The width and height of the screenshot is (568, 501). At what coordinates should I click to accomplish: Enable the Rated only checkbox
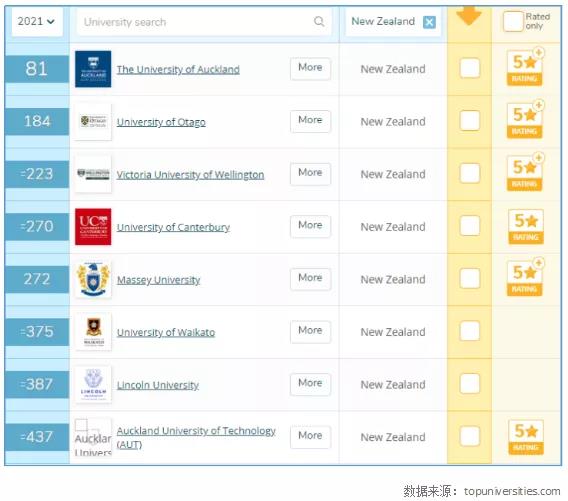pos(513,21)
